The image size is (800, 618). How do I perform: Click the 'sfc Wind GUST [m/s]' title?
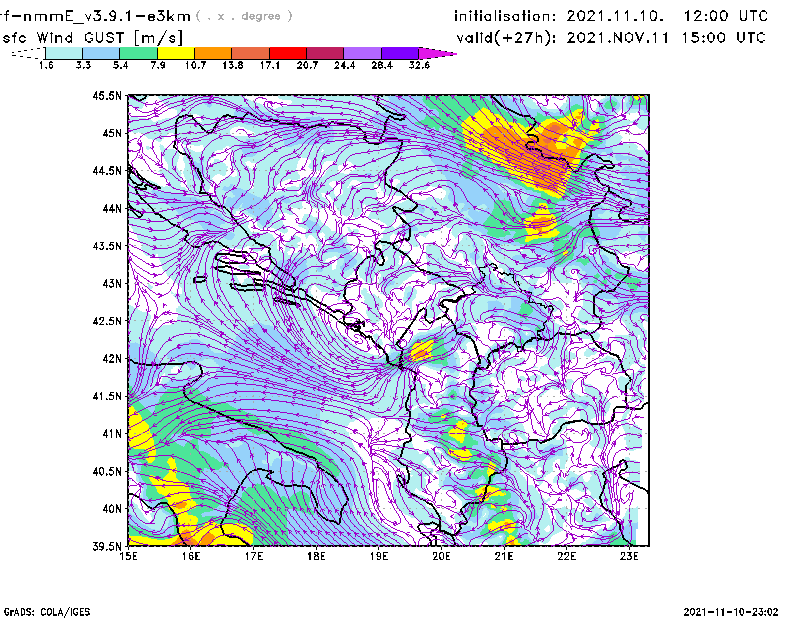[x=92, y=38]
